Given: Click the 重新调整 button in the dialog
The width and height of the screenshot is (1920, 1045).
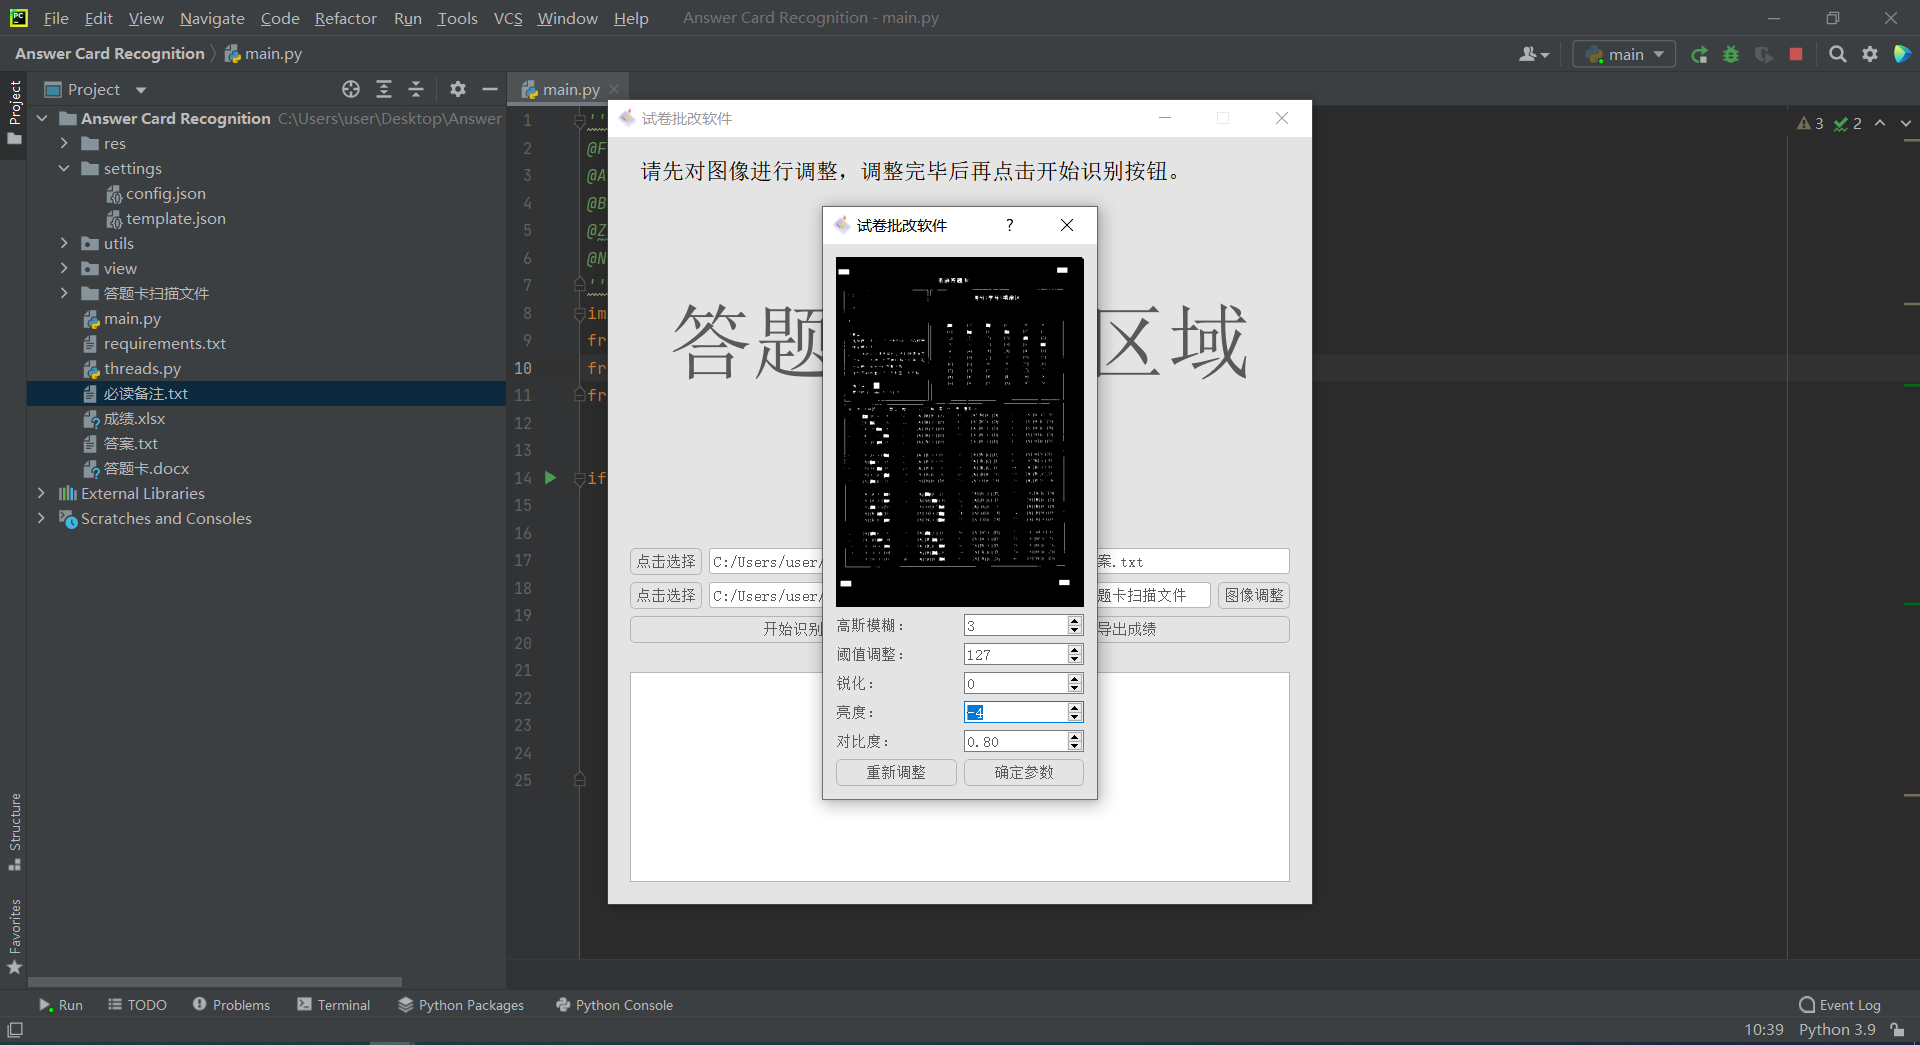Looking at the screenshot, I should 895,772.
